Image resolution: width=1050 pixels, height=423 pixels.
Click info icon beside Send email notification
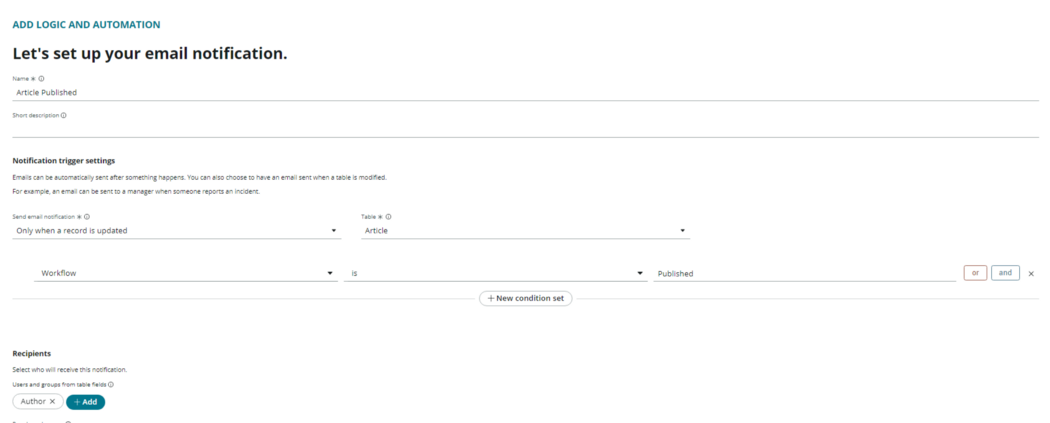[87, 217]
